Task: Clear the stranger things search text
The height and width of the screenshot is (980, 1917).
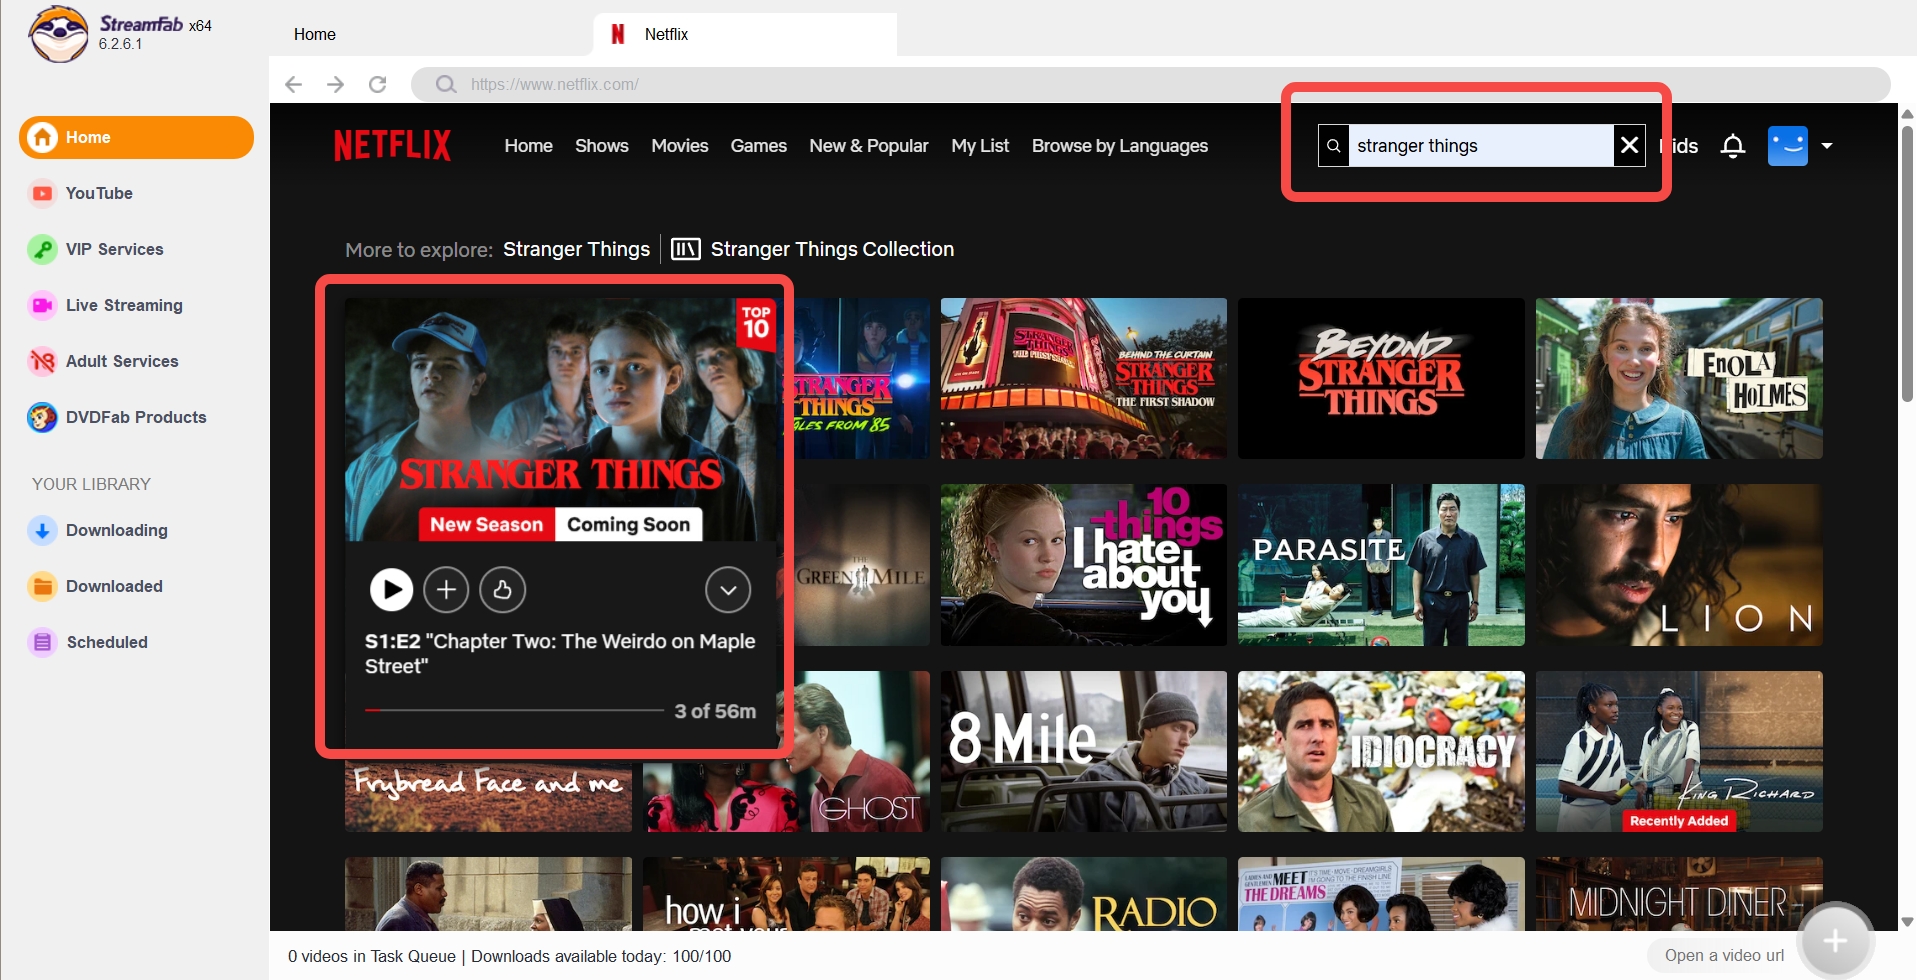Action: click(1629, 145)
